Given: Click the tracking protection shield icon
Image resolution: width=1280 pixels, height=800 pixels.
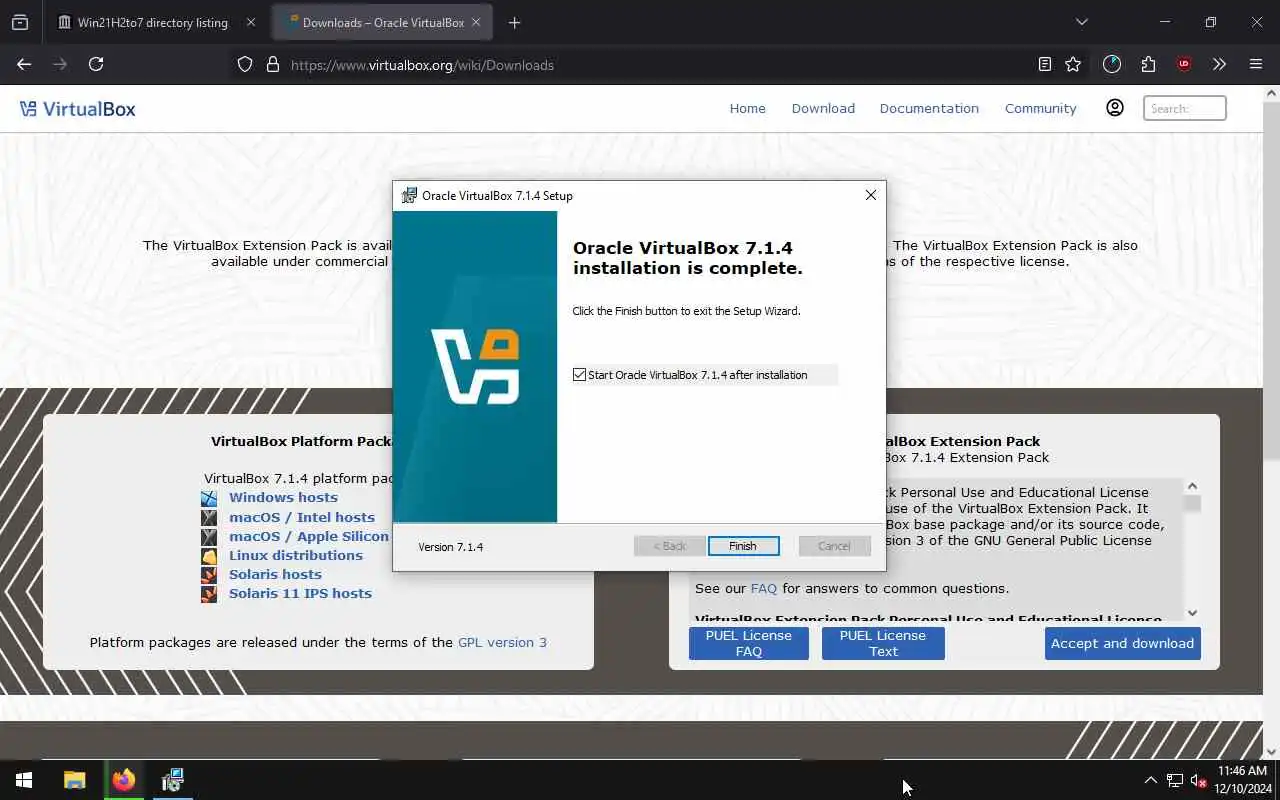Looking at the screenshot, I should point(245,64).
